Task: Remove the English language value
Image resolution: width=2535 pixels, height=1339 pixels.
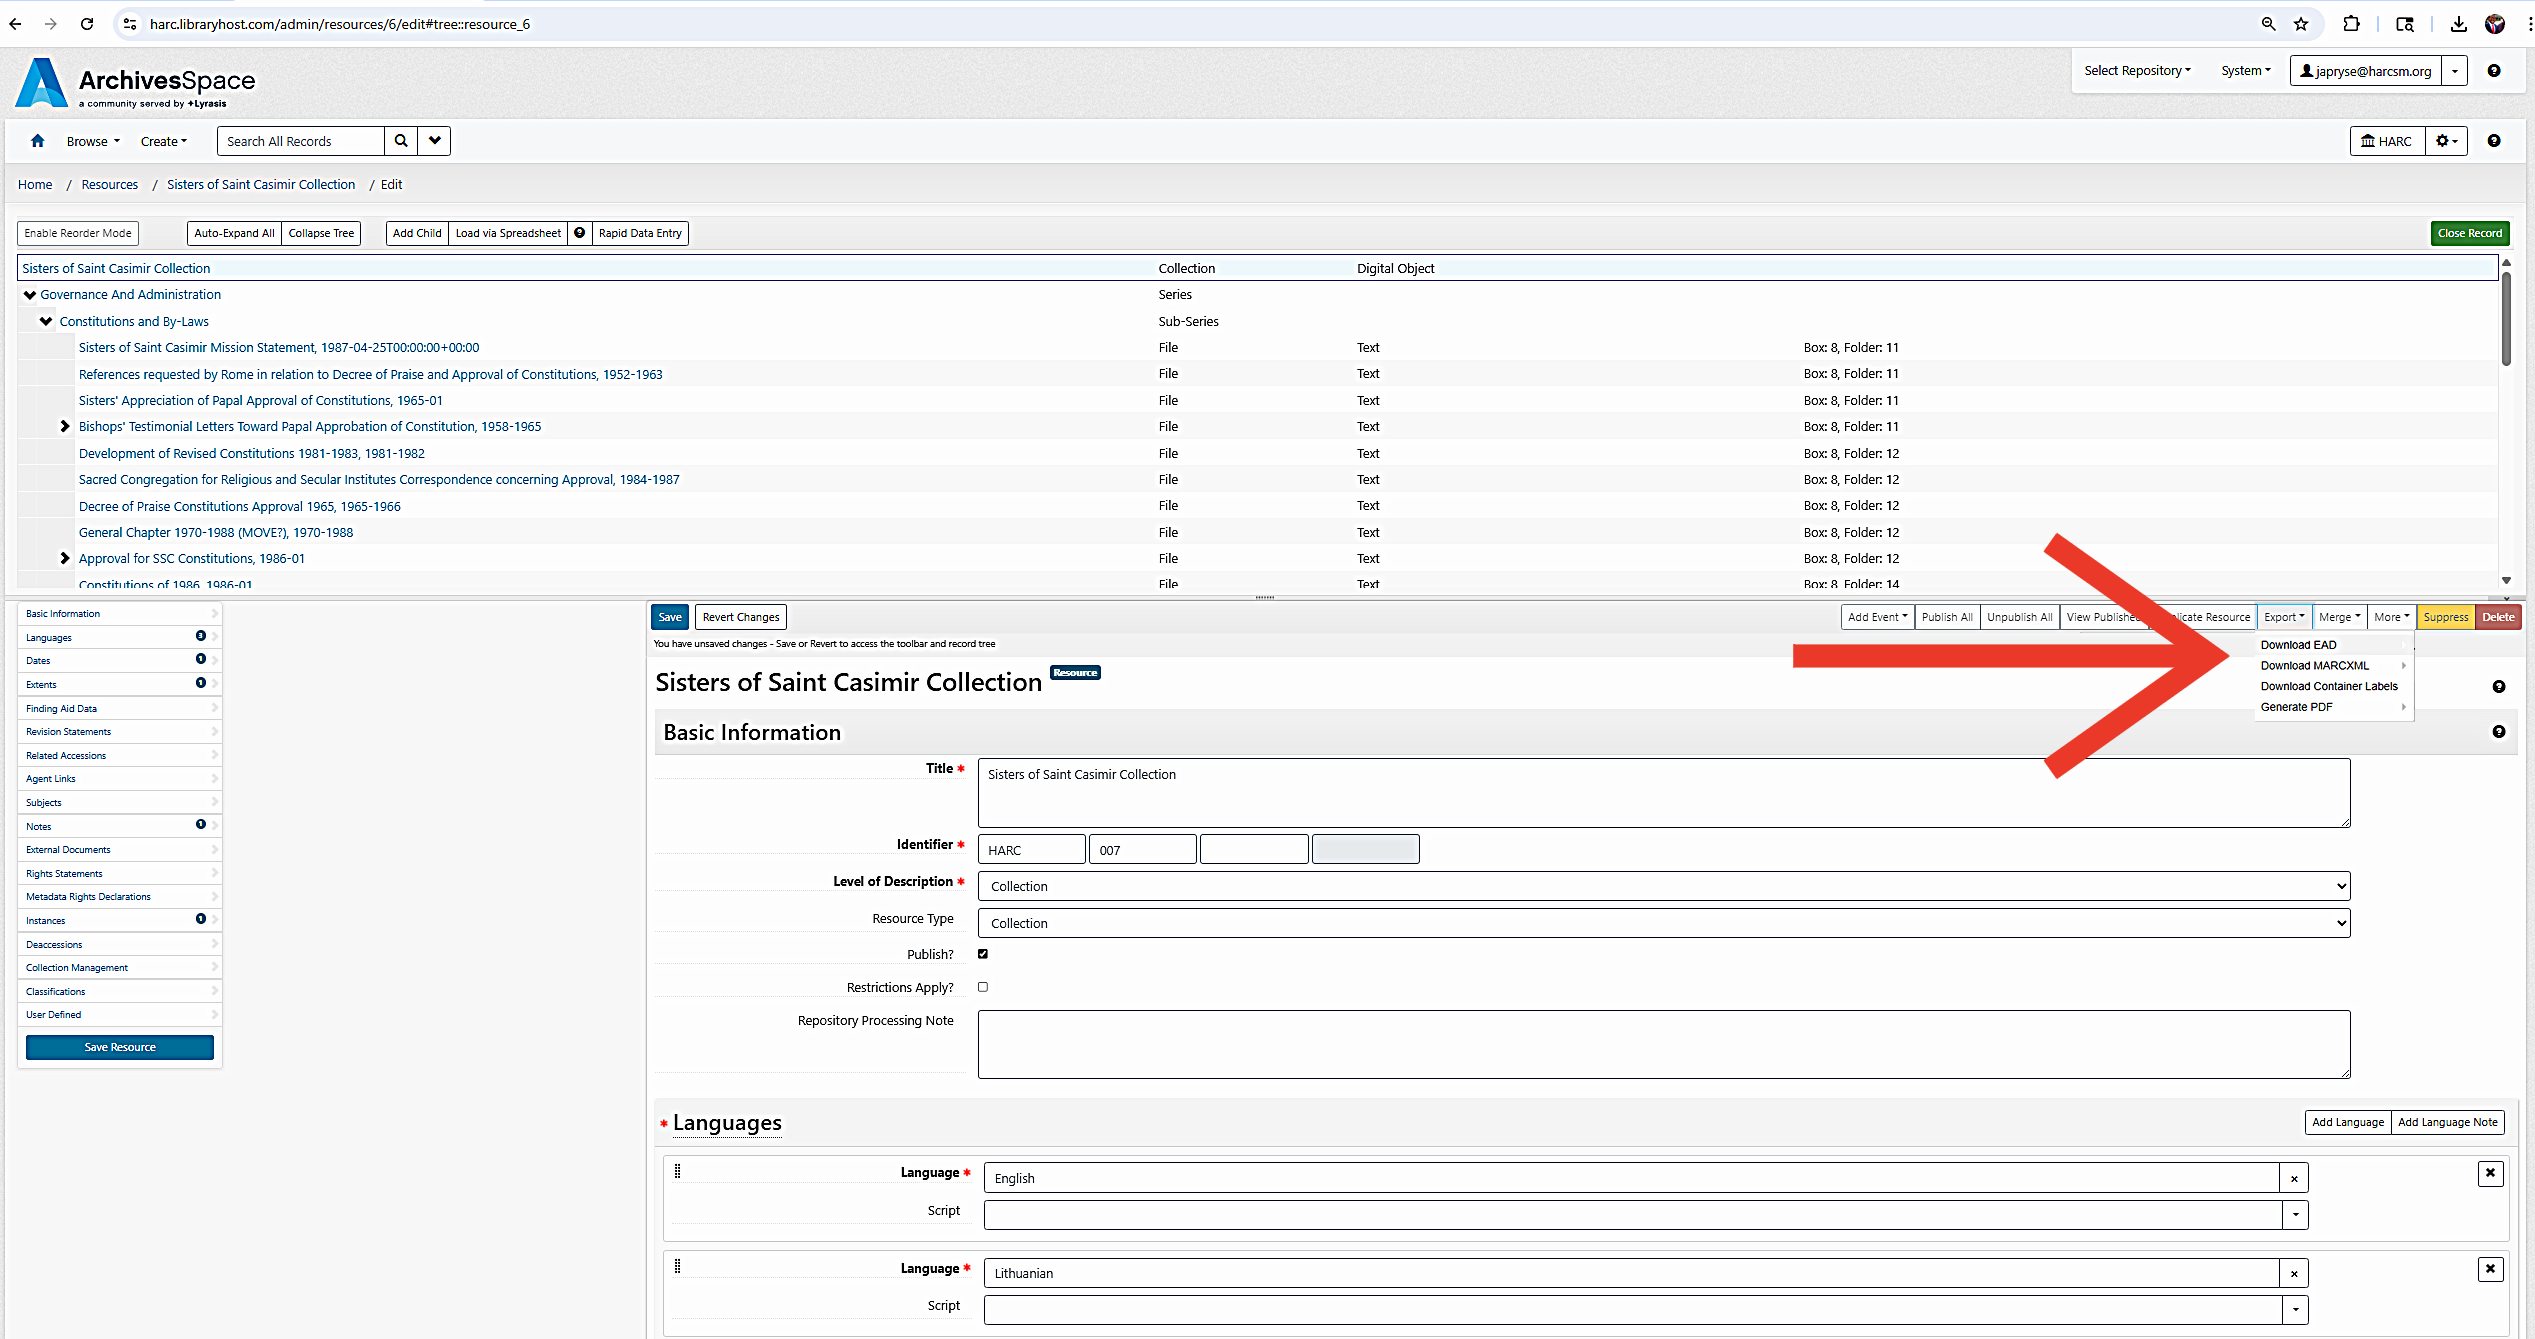Action: point(2294,1178)
